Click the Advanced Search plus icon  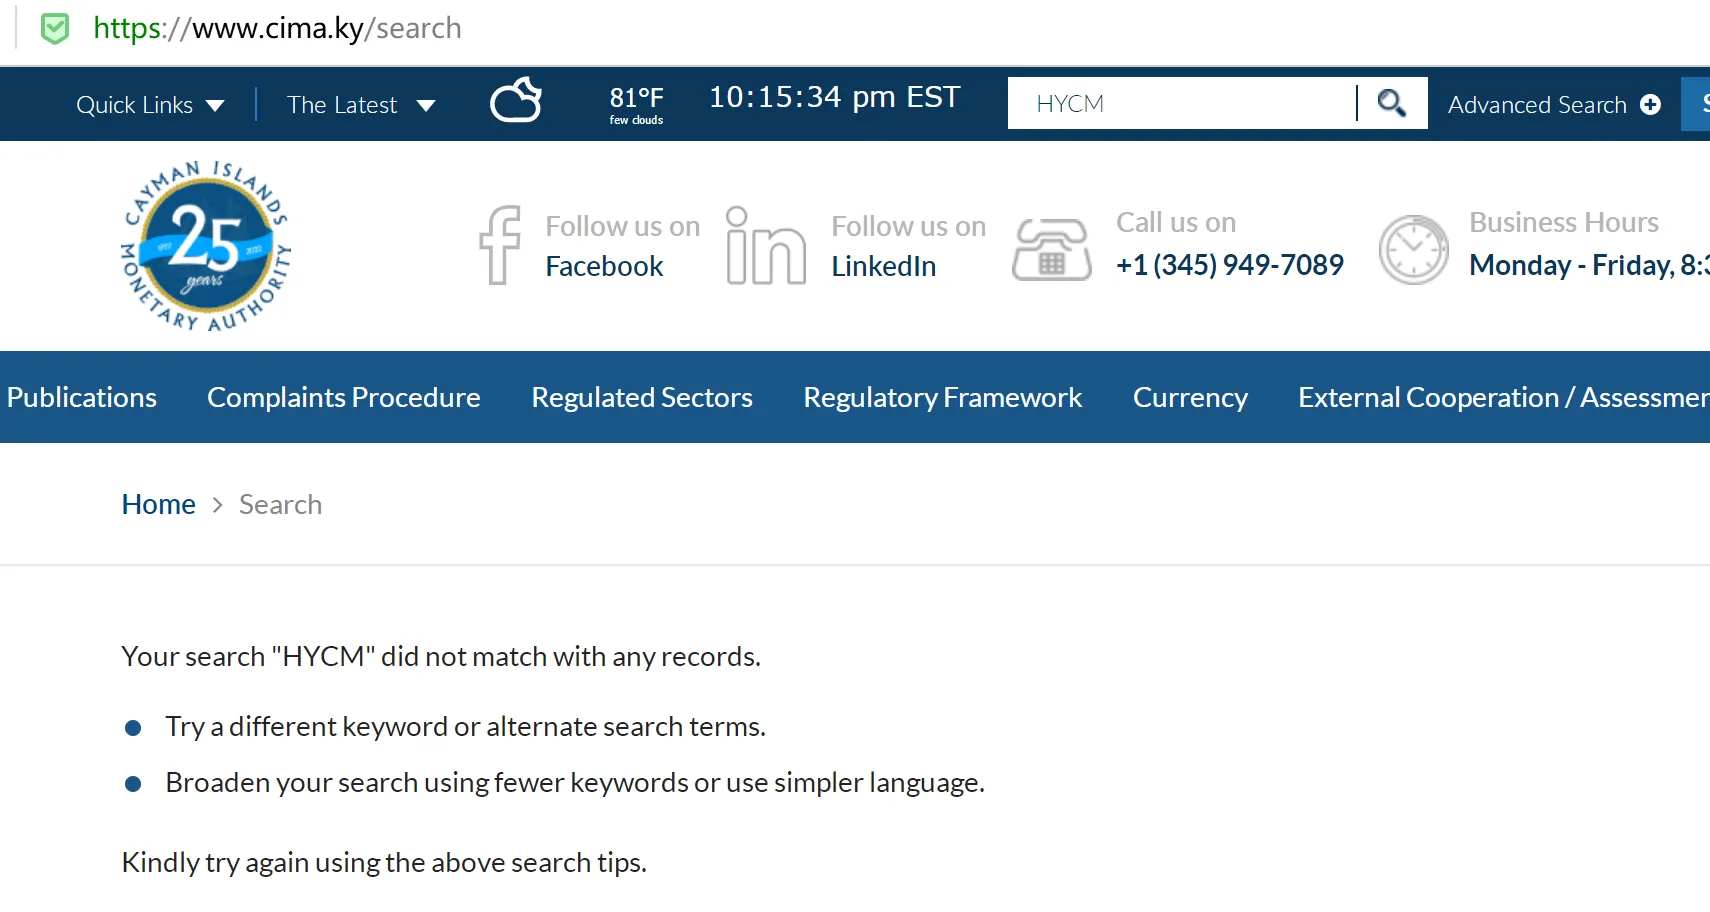pos(1651,104)
